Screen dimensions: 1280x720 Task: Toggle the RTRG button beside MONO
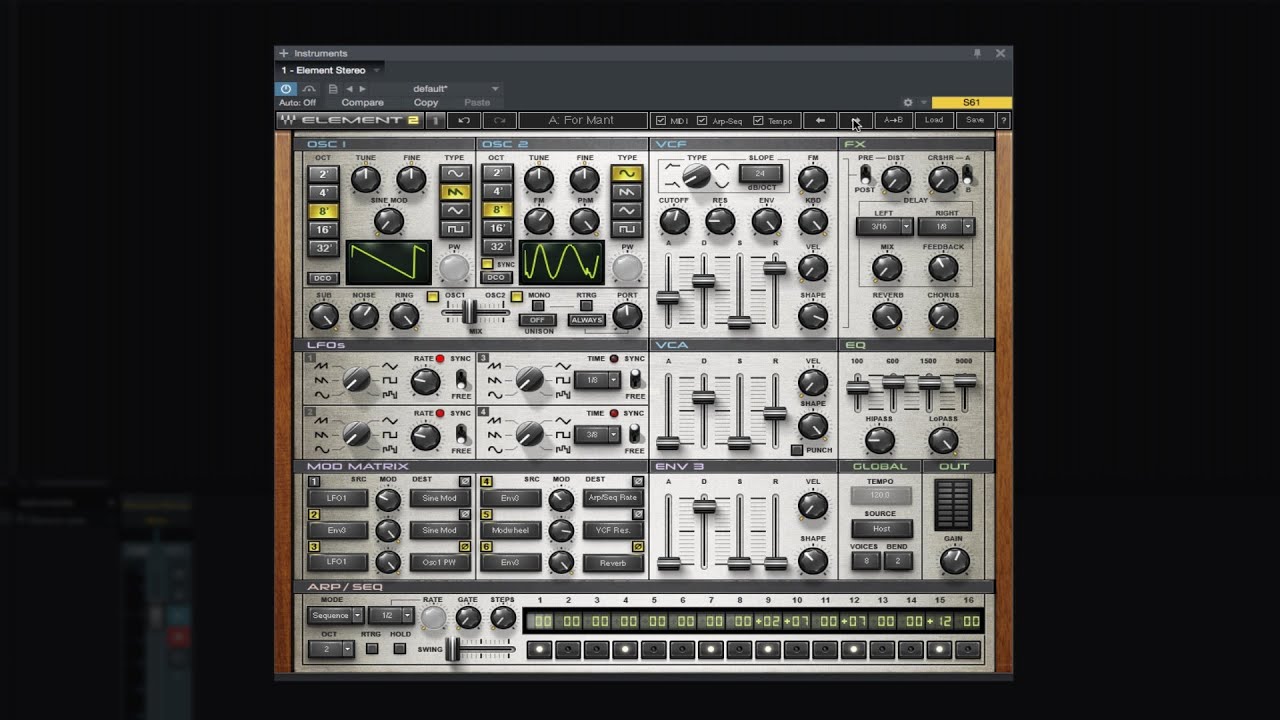pyautogui.click(x=586, y=306)
